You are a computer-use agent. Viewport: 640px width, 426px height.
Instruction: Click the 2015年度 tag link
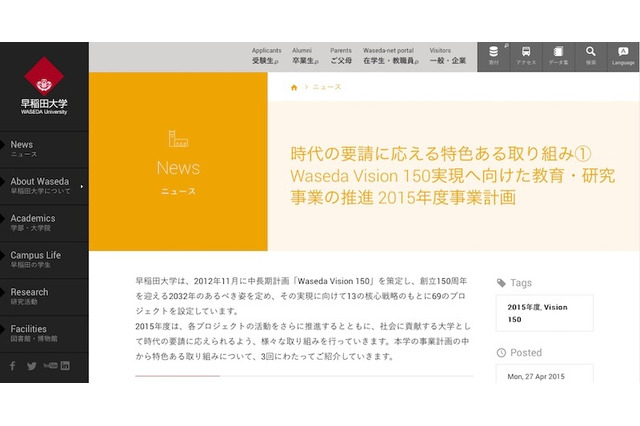click(x=524, y=307)
